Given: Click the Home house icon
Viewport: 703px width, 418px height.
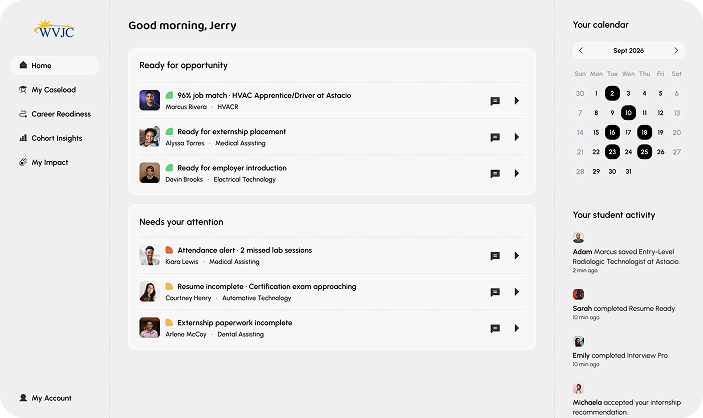Looking at the screenshot, I should click(x=23, y=65).
